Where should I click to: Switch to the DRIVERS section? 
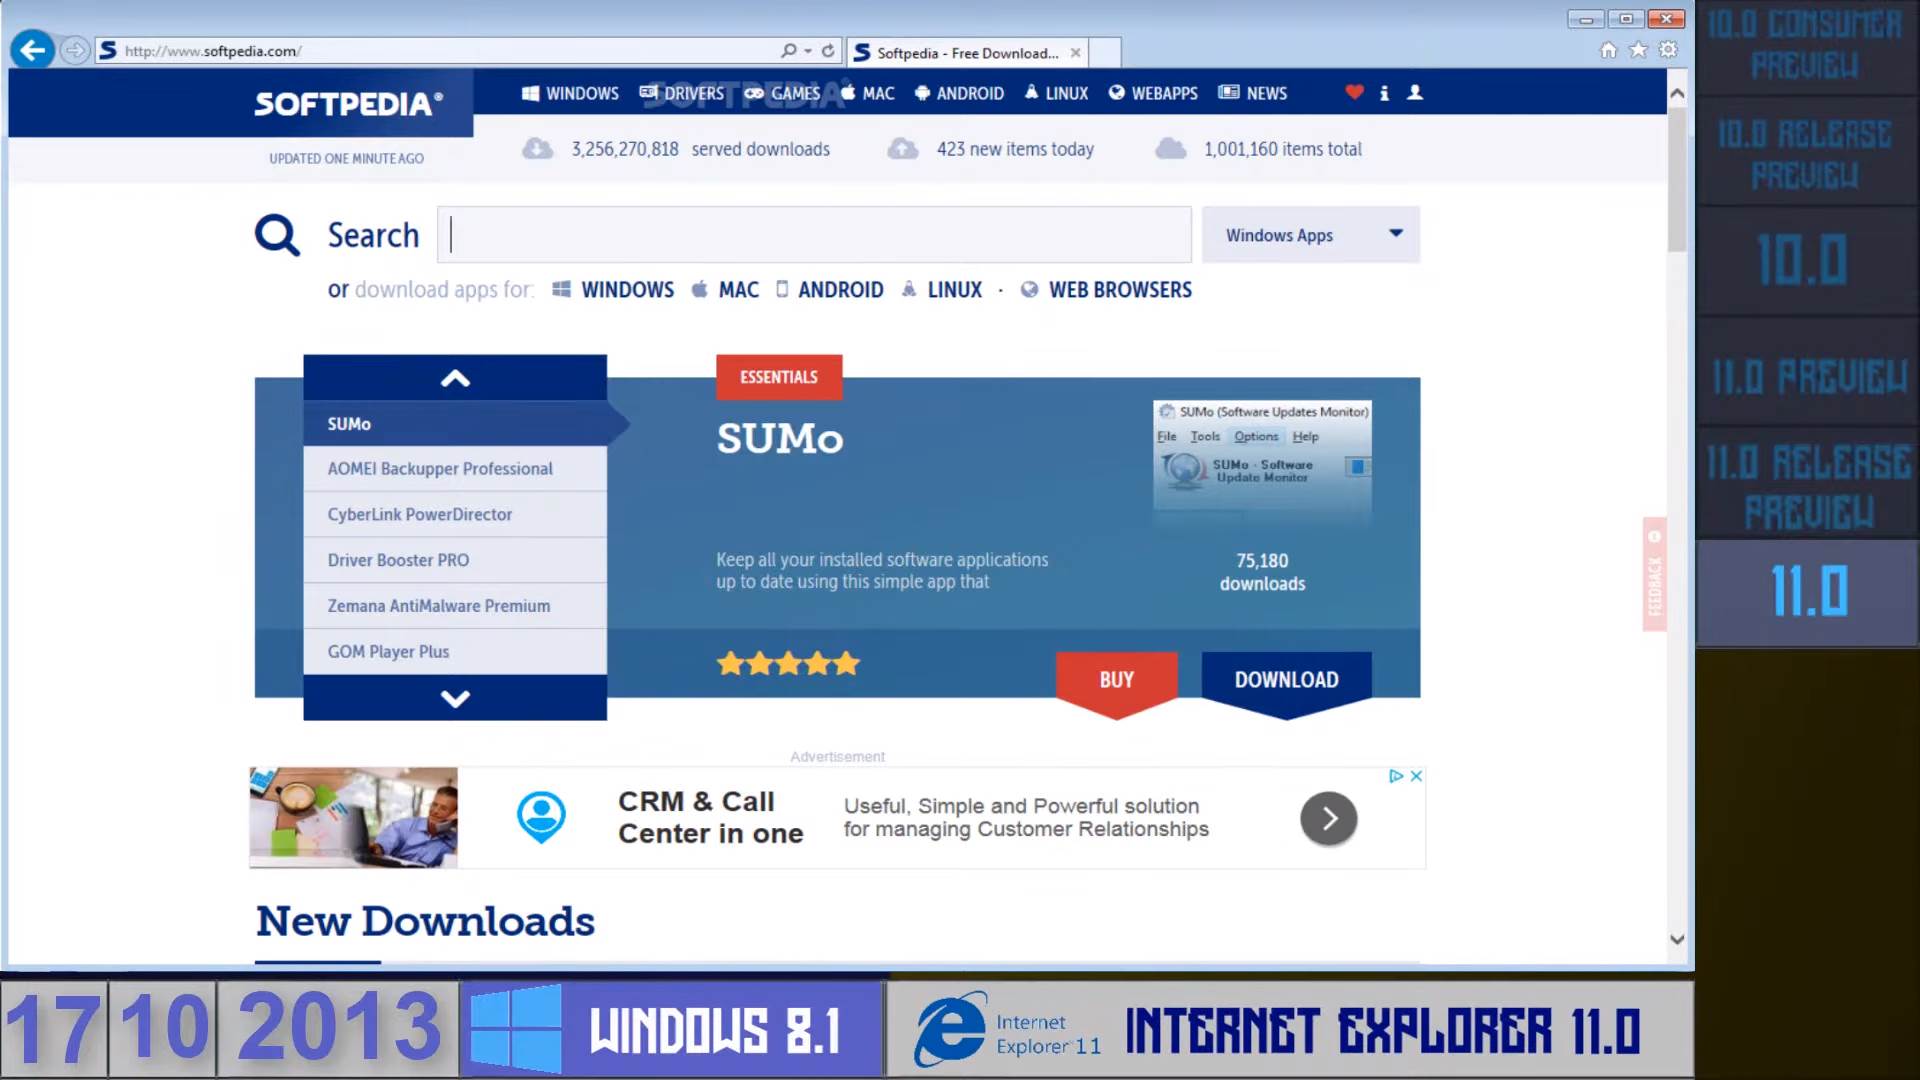(x=692, y=93)
